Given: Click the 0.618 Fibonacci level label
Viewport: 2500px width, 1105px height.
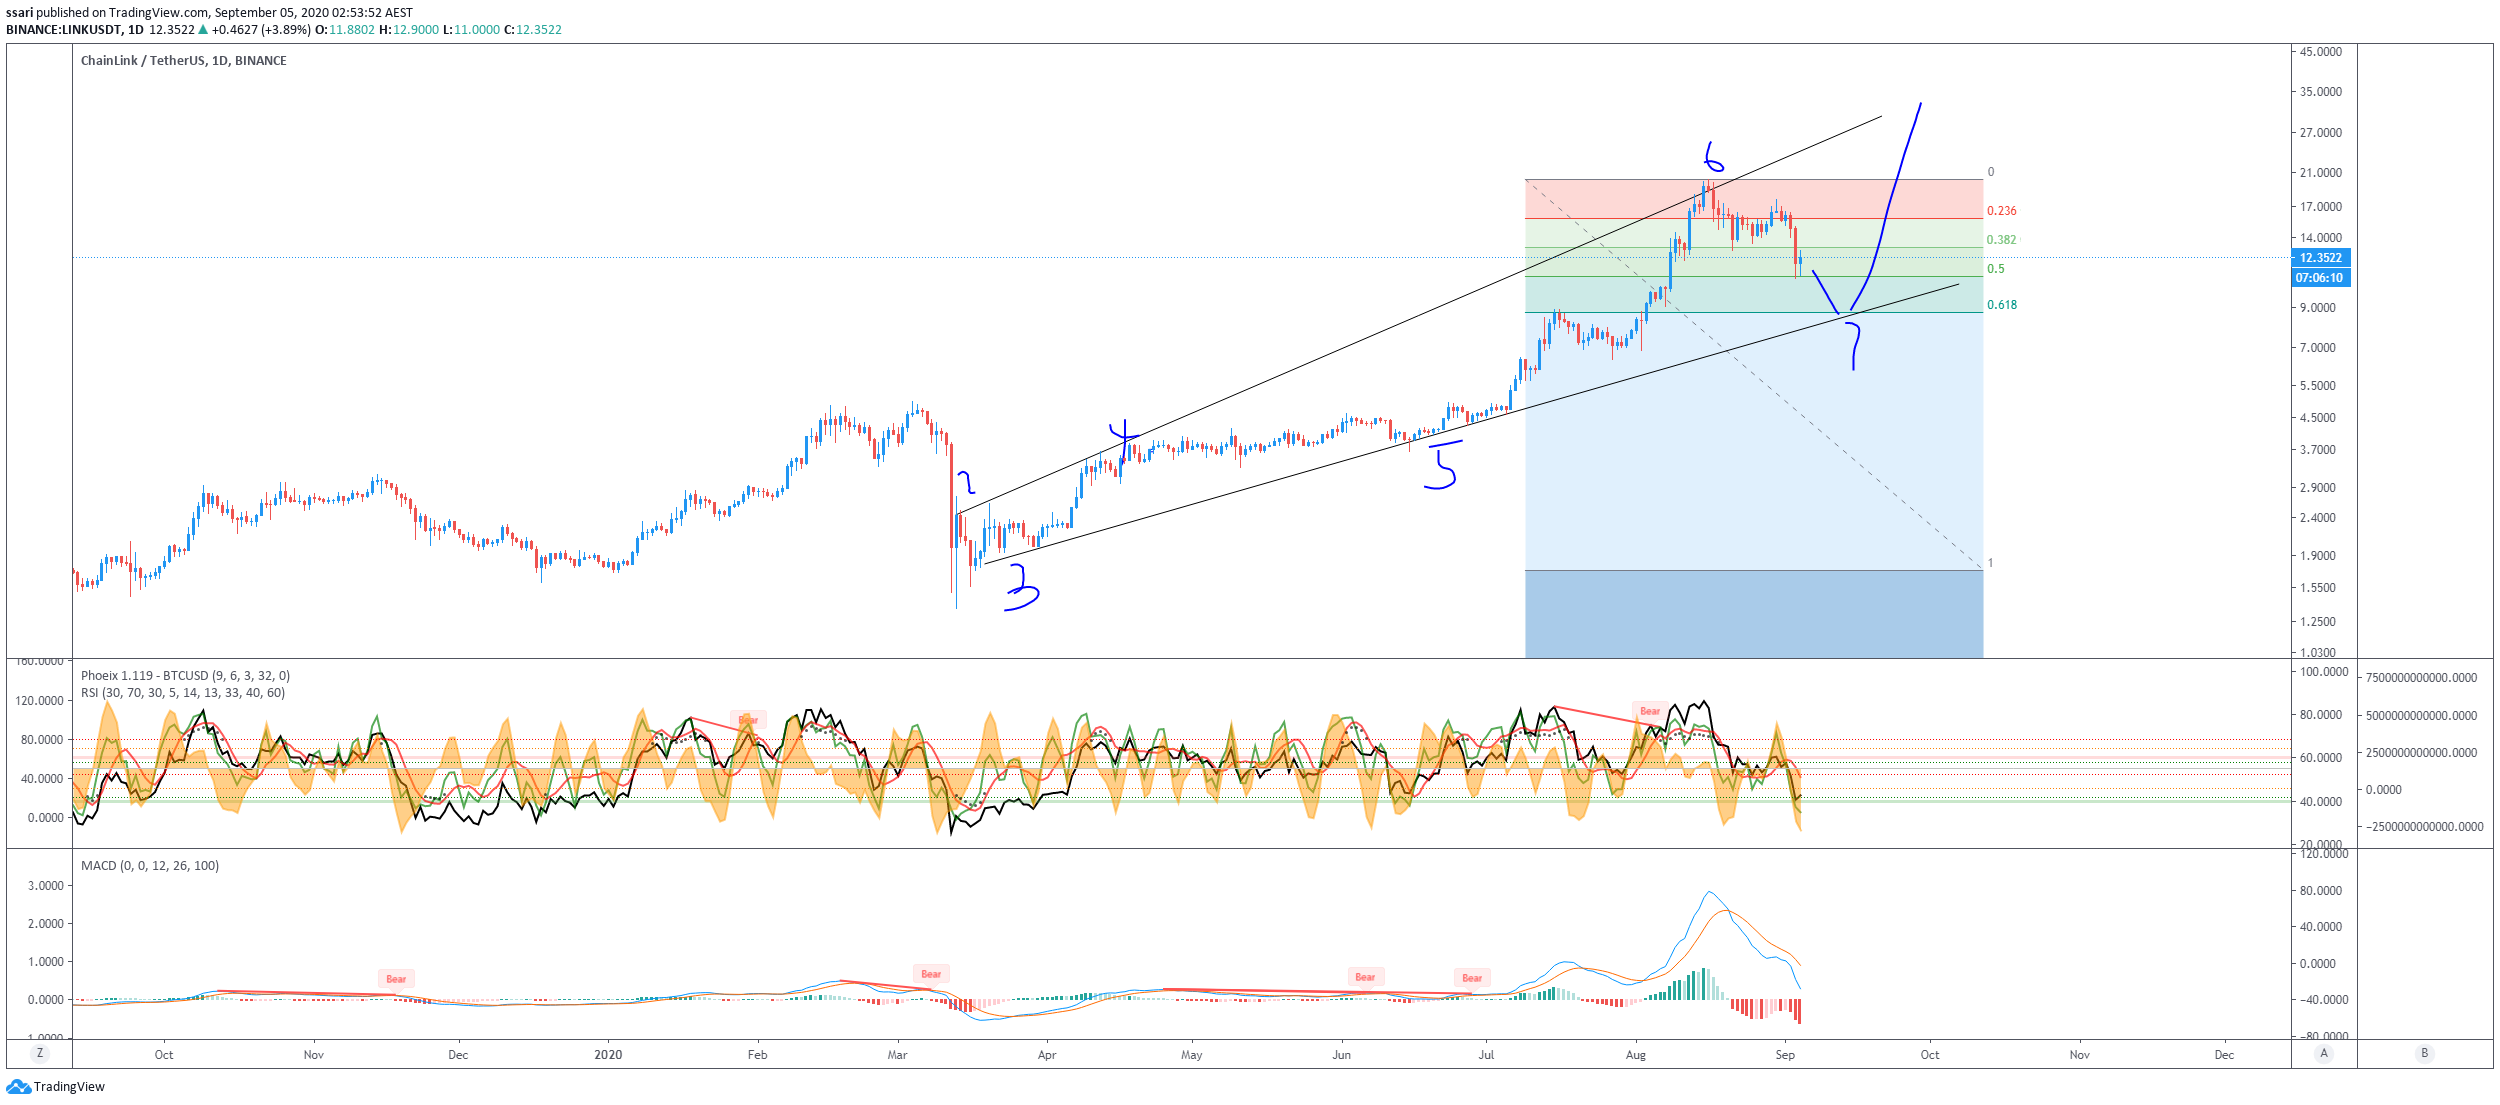Looking at the screenshot, I should pos(2002,305).
